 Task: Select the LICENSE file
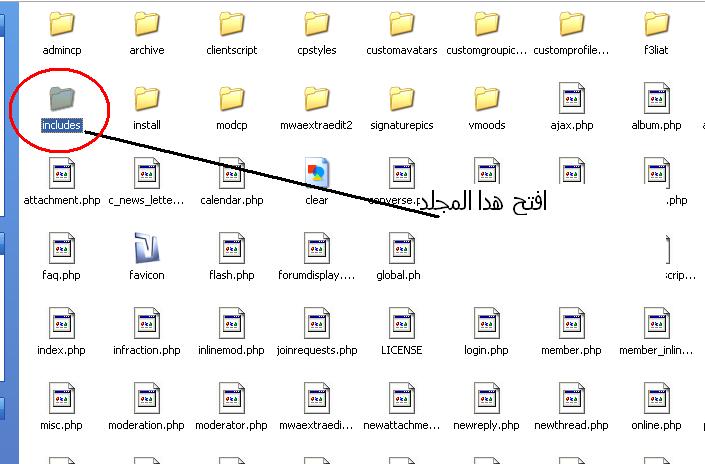401,323
